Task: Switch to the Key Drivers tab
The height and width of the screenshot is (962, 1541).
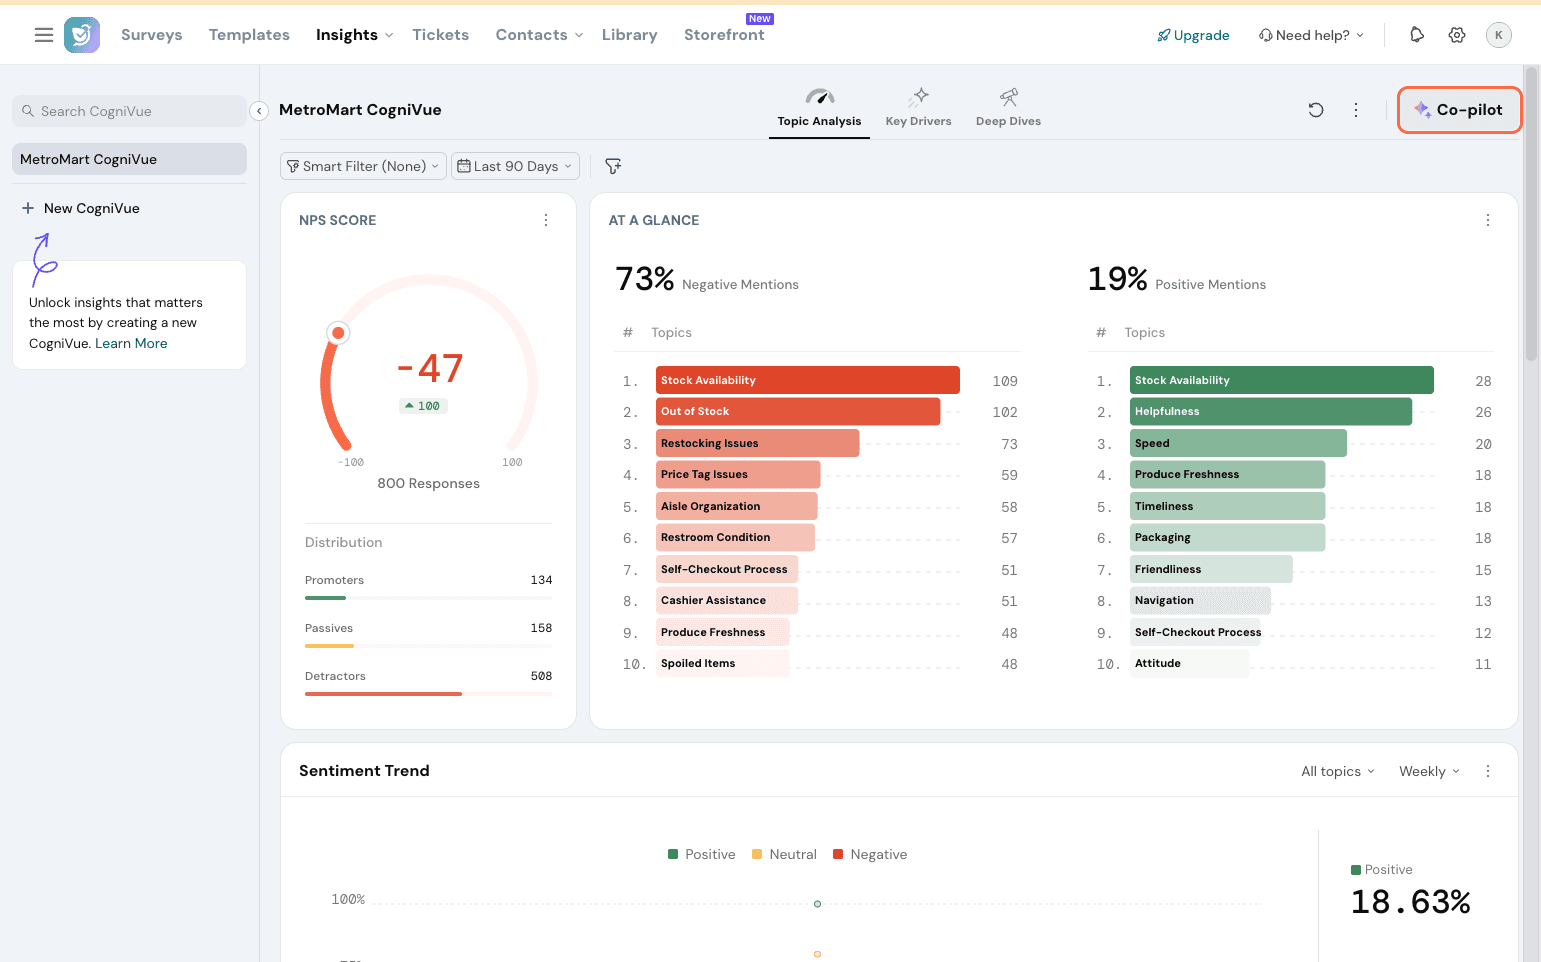Action: [x=918, y=108]
